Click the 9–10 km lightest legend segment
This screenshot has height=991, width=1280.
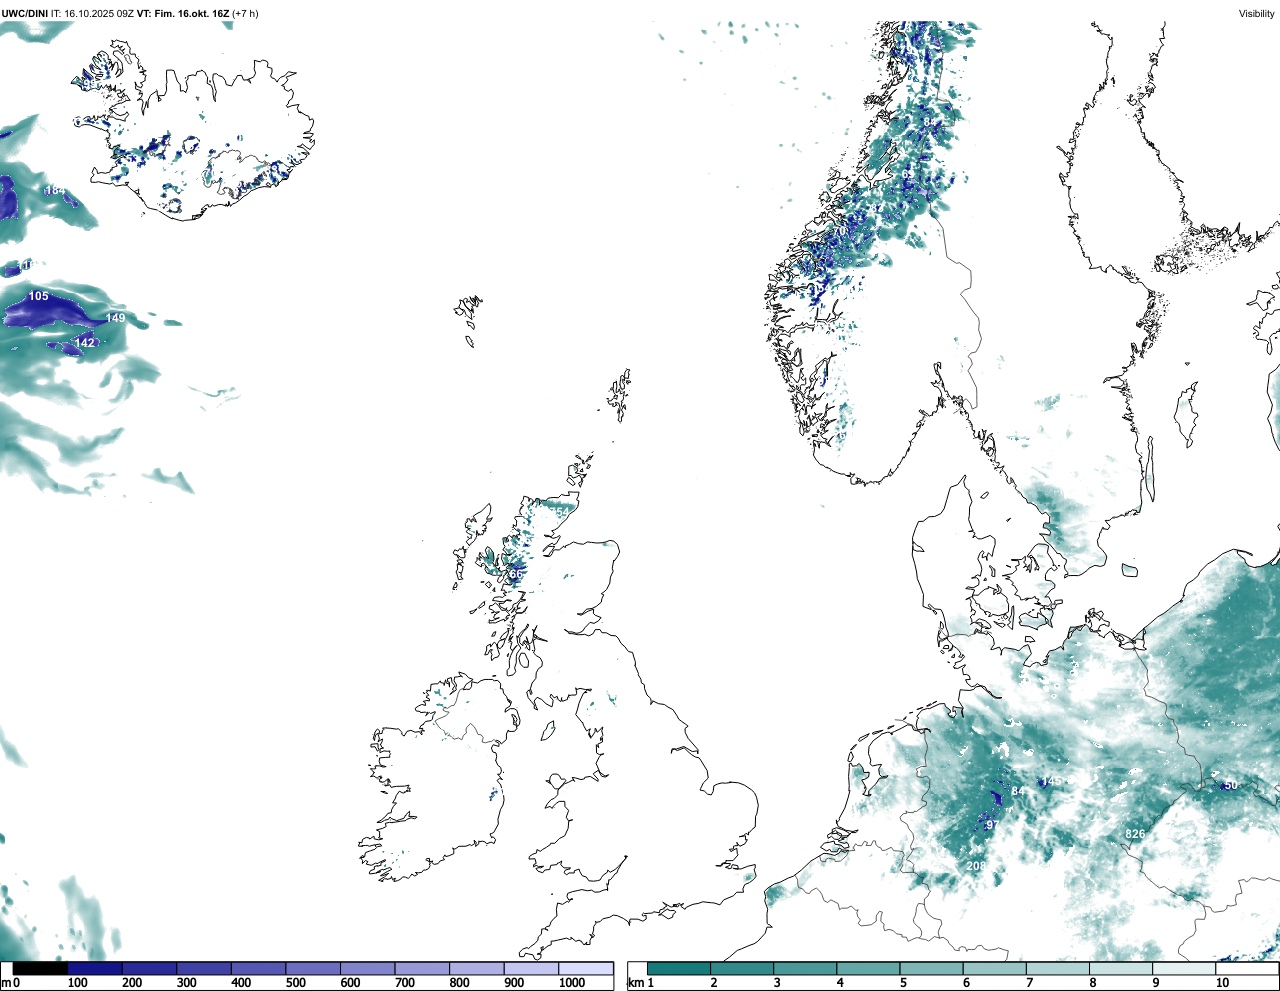pyautogui.click(x=1185, y=968)
